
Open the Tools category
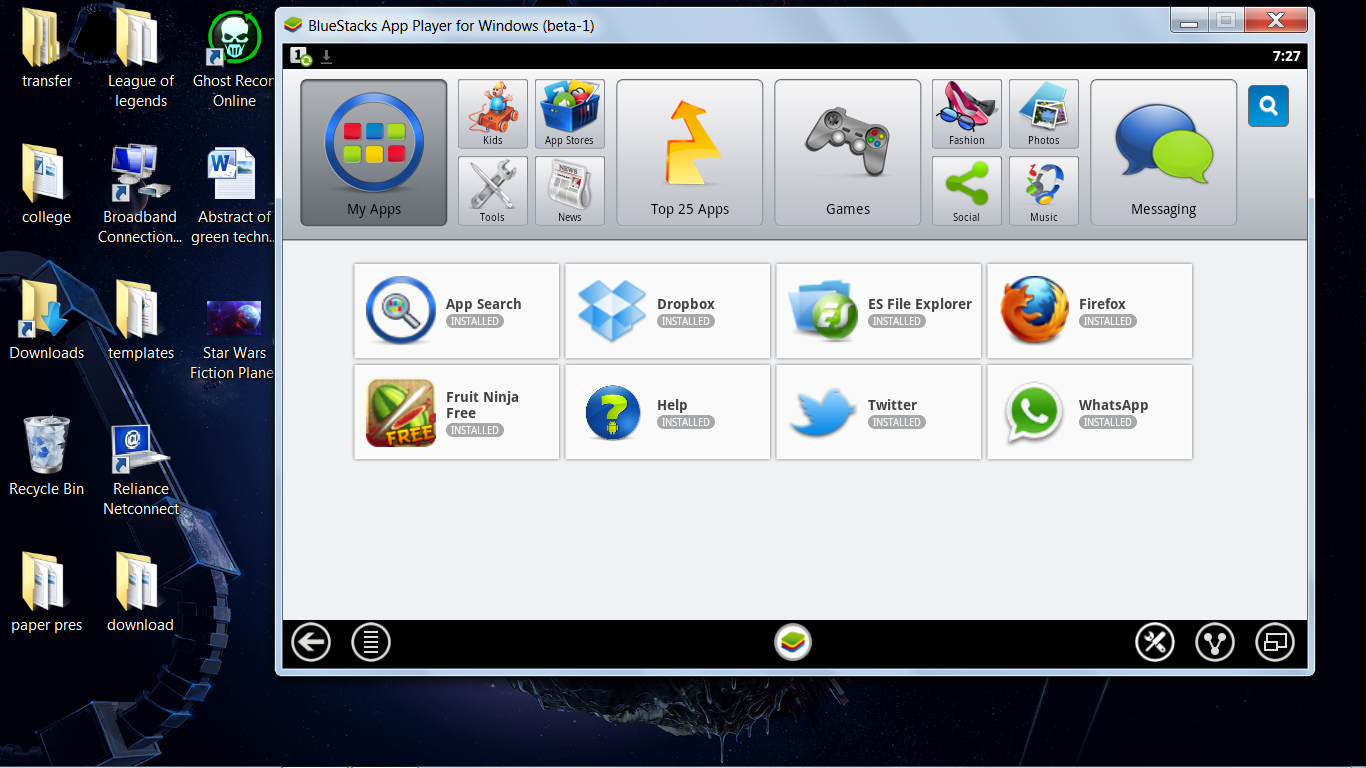click(x=492, y=190)
